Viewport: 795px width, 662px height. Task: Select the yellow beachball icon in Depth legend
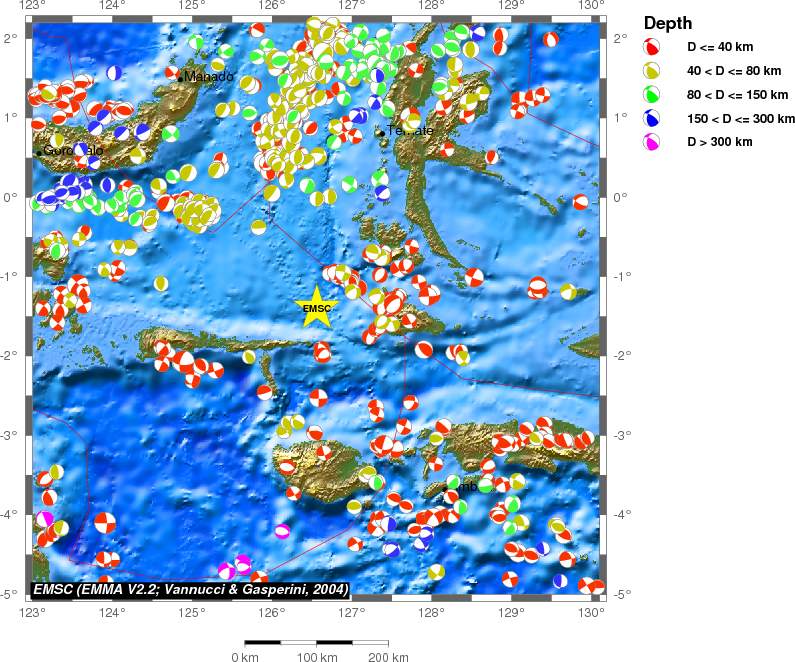point(652,71)
